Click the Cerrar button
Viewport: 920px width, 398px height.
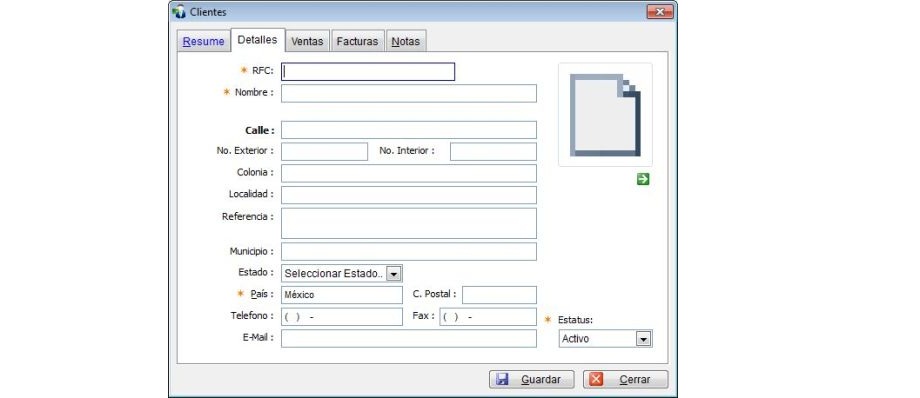click(625, 379)
